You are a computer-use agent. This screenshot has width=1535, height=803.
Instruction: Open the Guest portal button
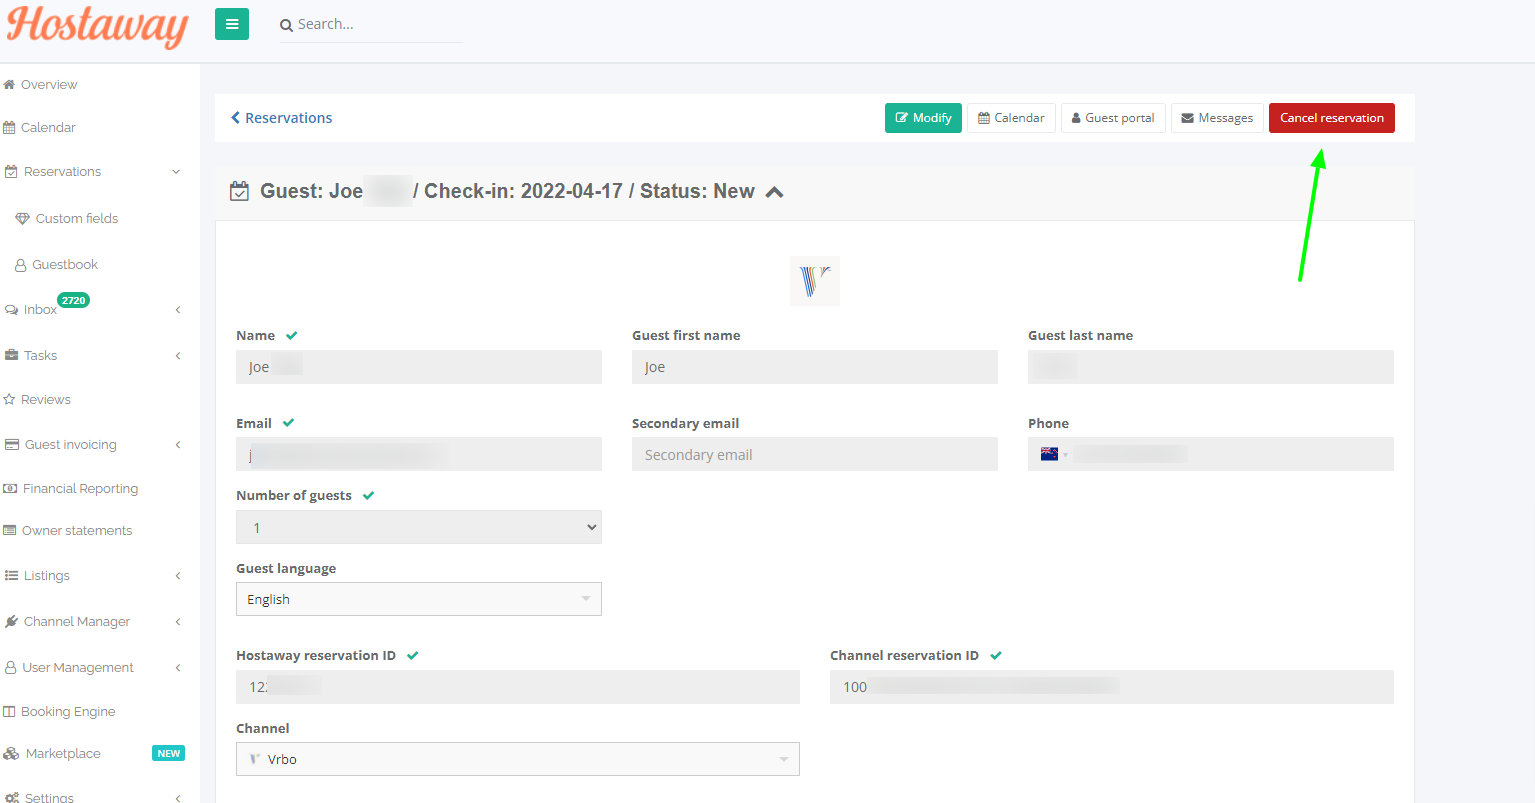click(x=1113, y=118)
